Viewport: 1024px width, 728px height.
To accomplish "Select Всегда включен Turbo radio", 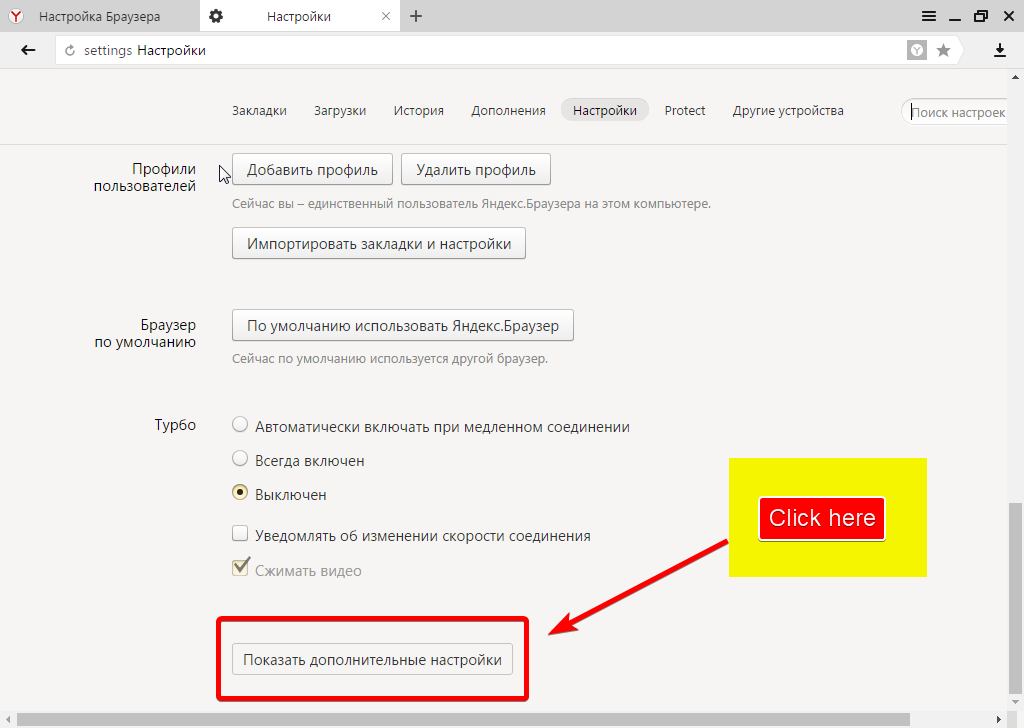I will point(240,459).
